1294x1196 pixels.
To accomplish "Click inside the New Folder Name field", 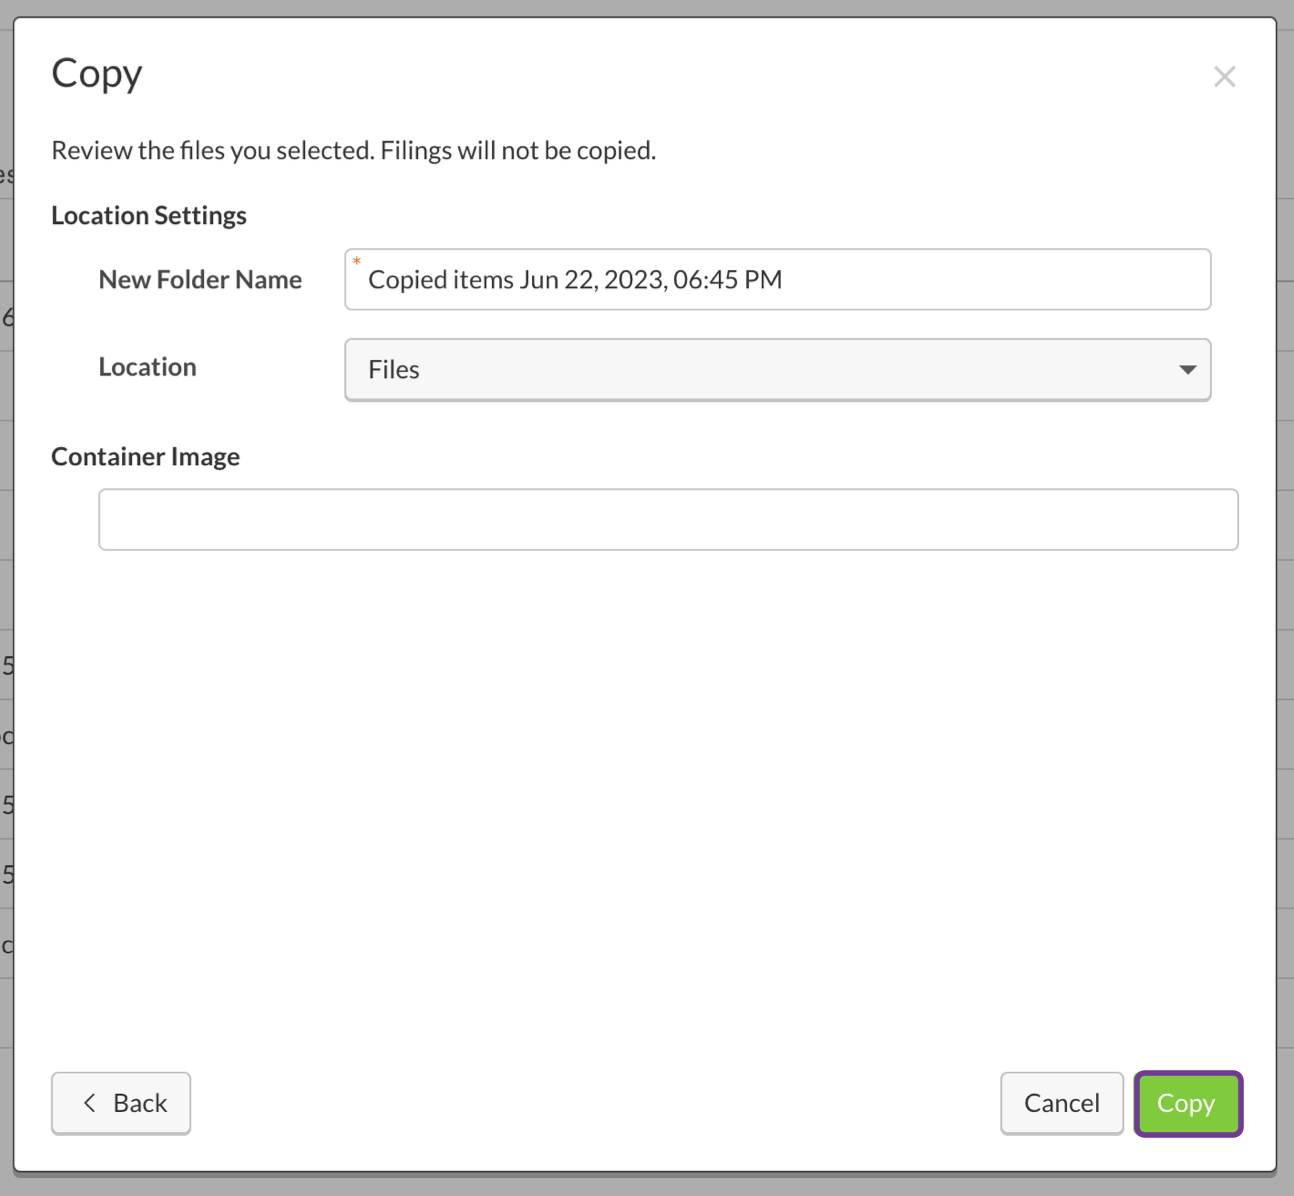I will point(778,280).
